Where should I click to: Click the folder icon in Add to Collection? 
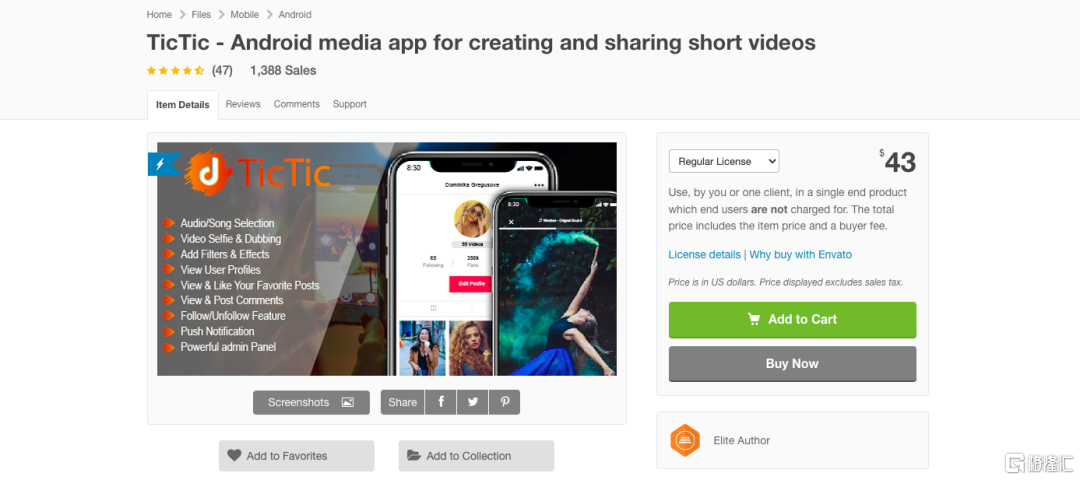pyautogui.click(x=414, y=455)
